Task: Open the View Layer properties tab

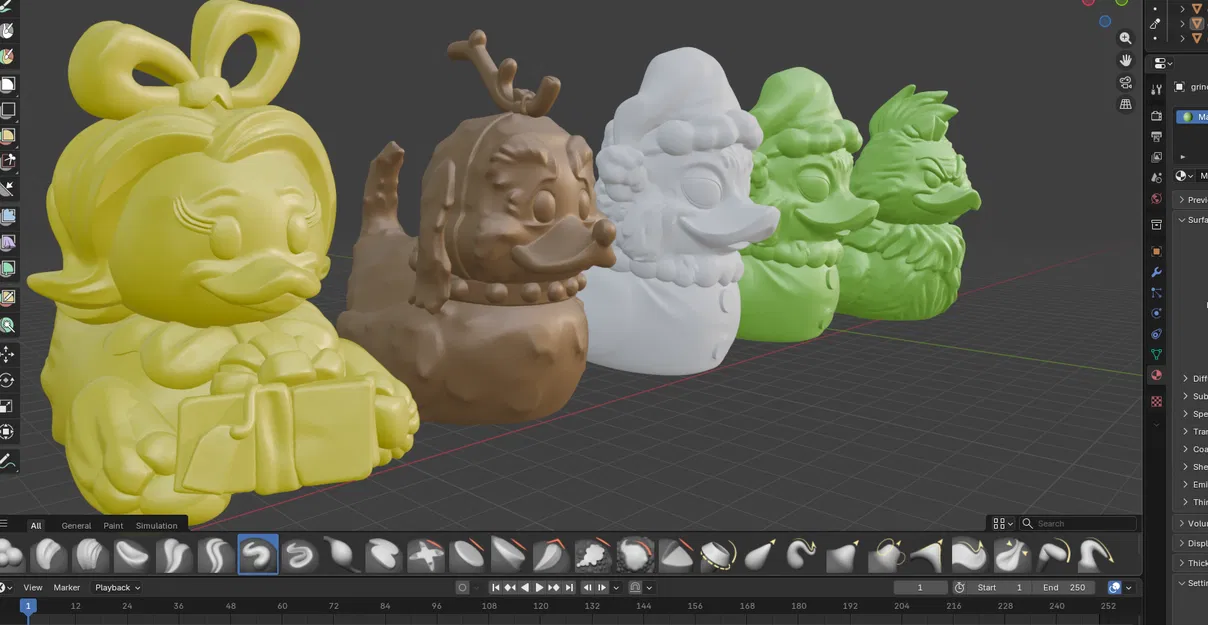Action: point(1157,157)
